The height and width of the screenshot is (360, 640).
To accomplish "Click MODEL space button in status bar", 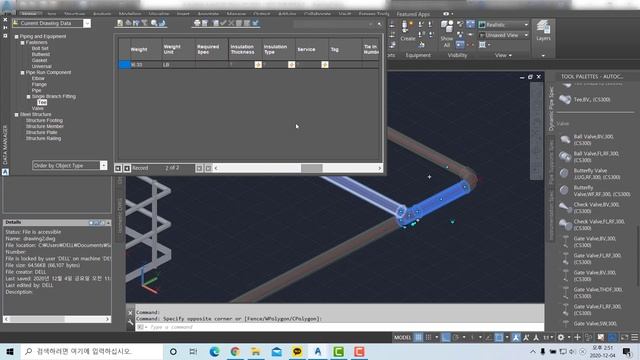I will 402,337.
